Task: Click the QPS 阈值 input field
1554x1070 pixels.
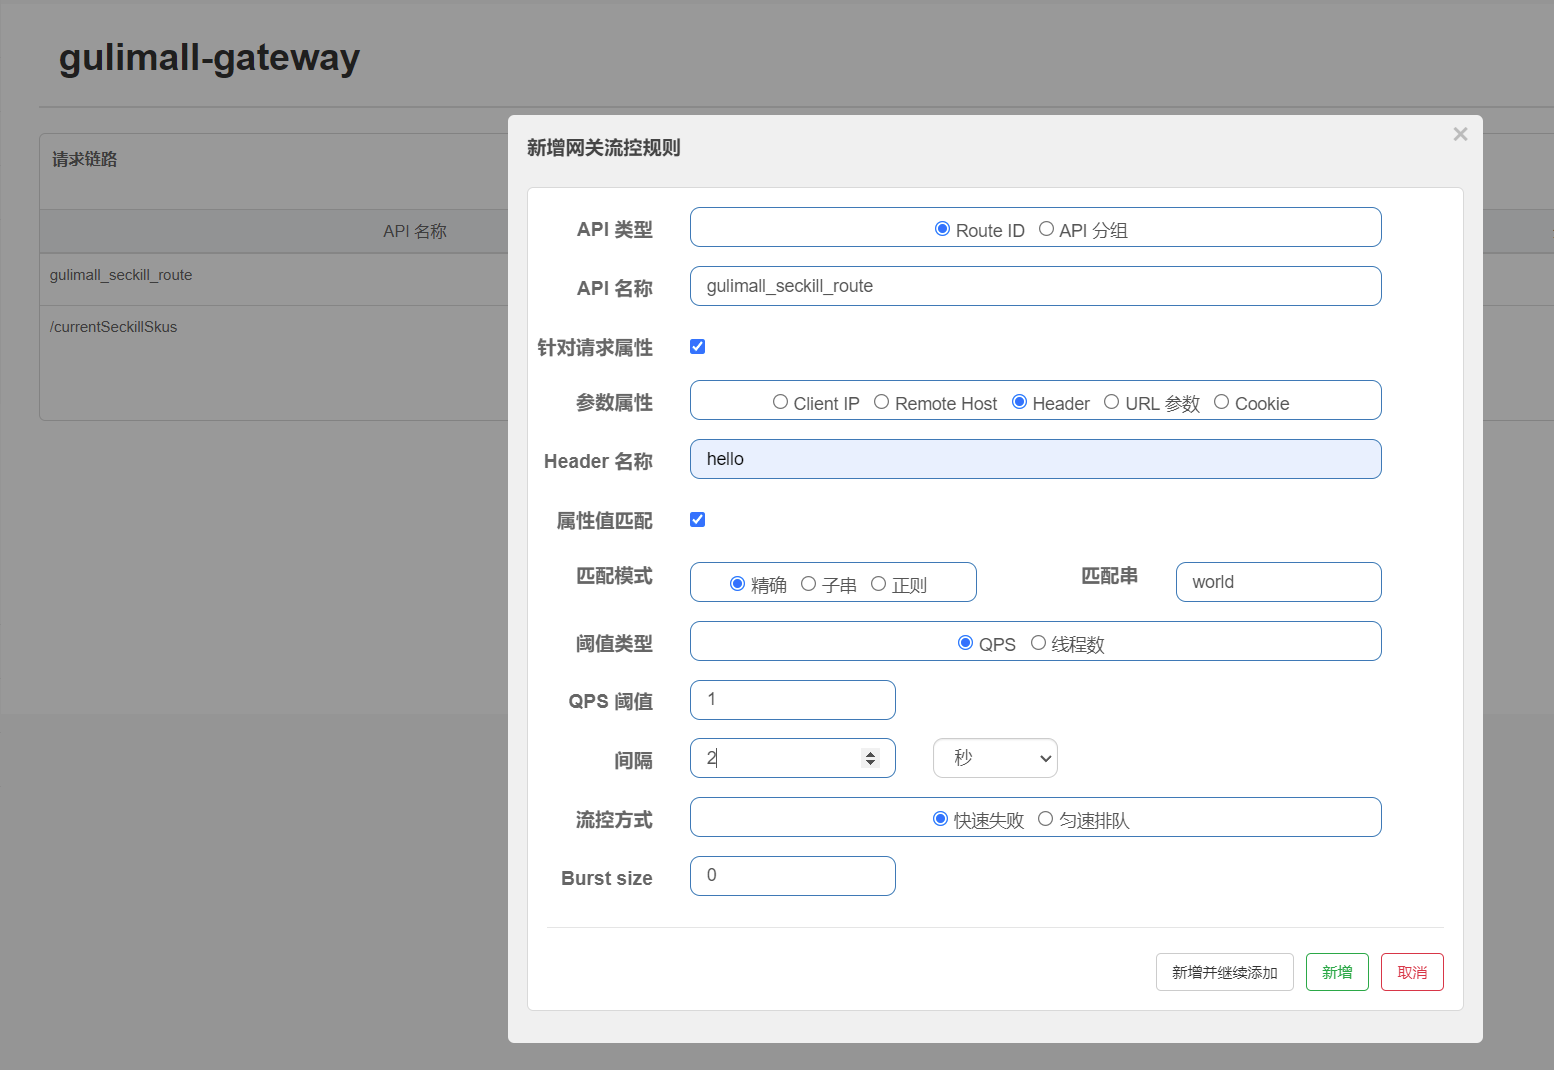Action: point(792,700)
